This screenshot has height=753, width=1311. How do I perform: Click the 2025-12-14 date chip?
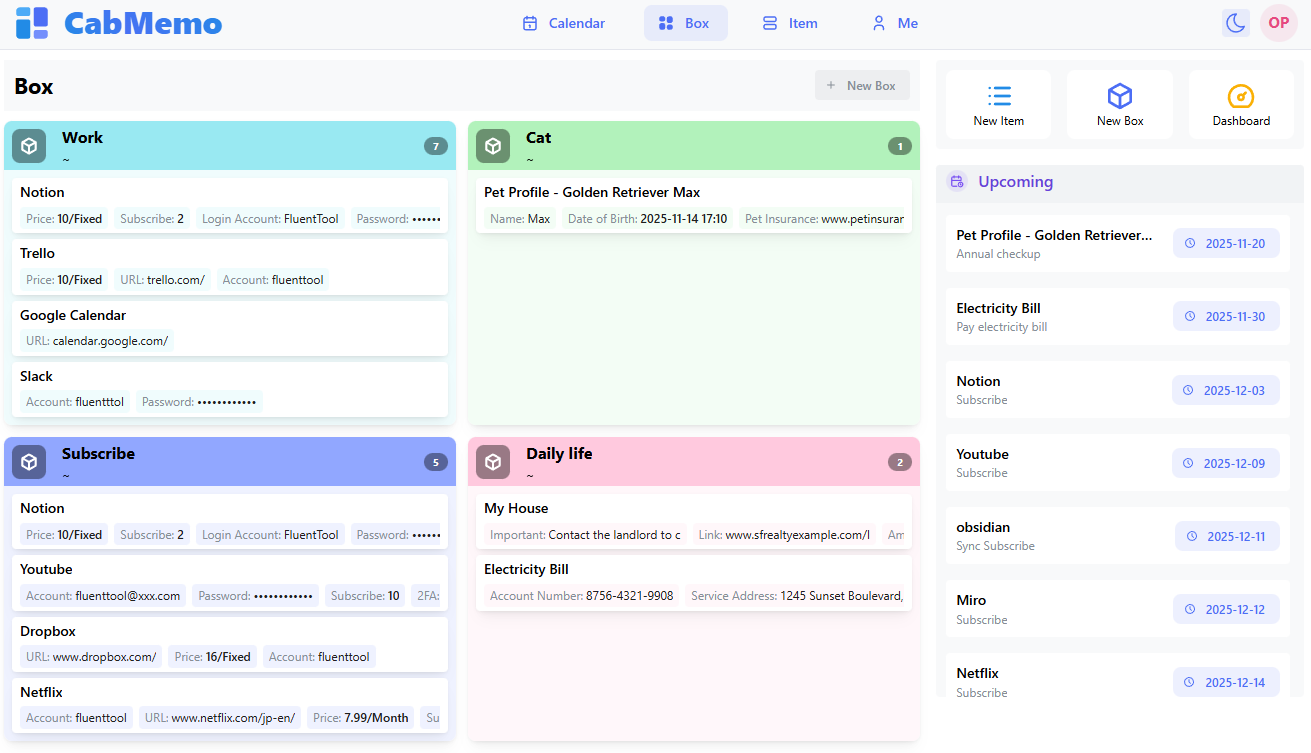click(x=1226, y=682)
